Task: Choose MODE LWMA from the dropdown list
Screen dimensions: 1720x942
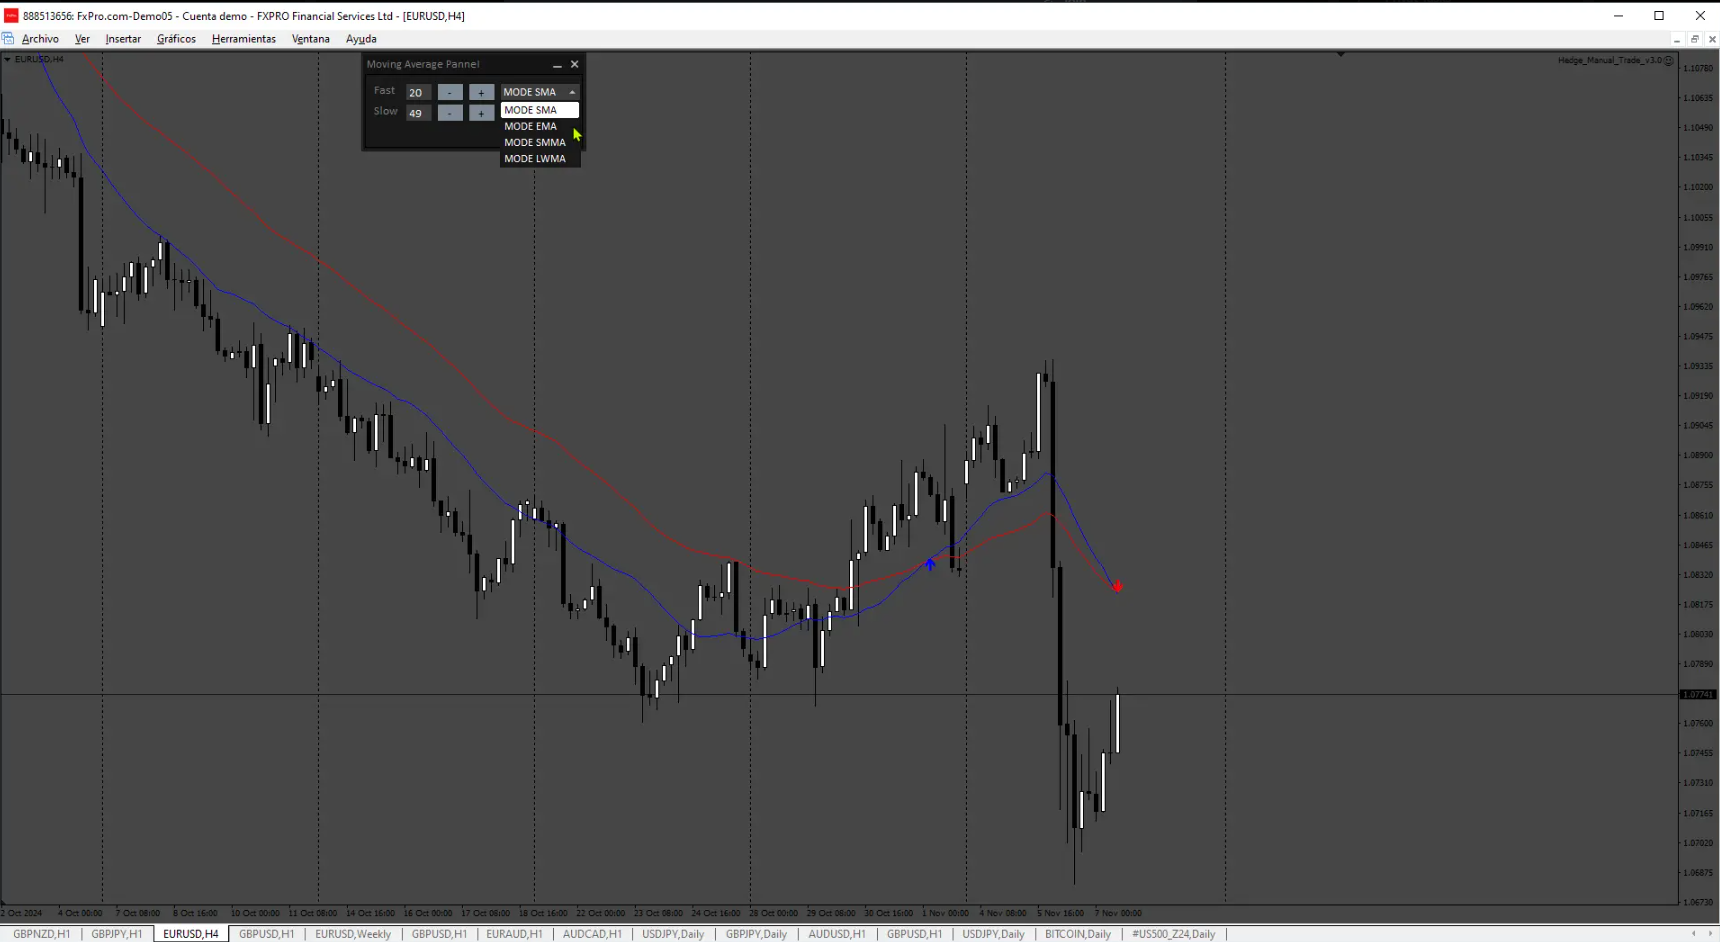Action: coord(540,158)
